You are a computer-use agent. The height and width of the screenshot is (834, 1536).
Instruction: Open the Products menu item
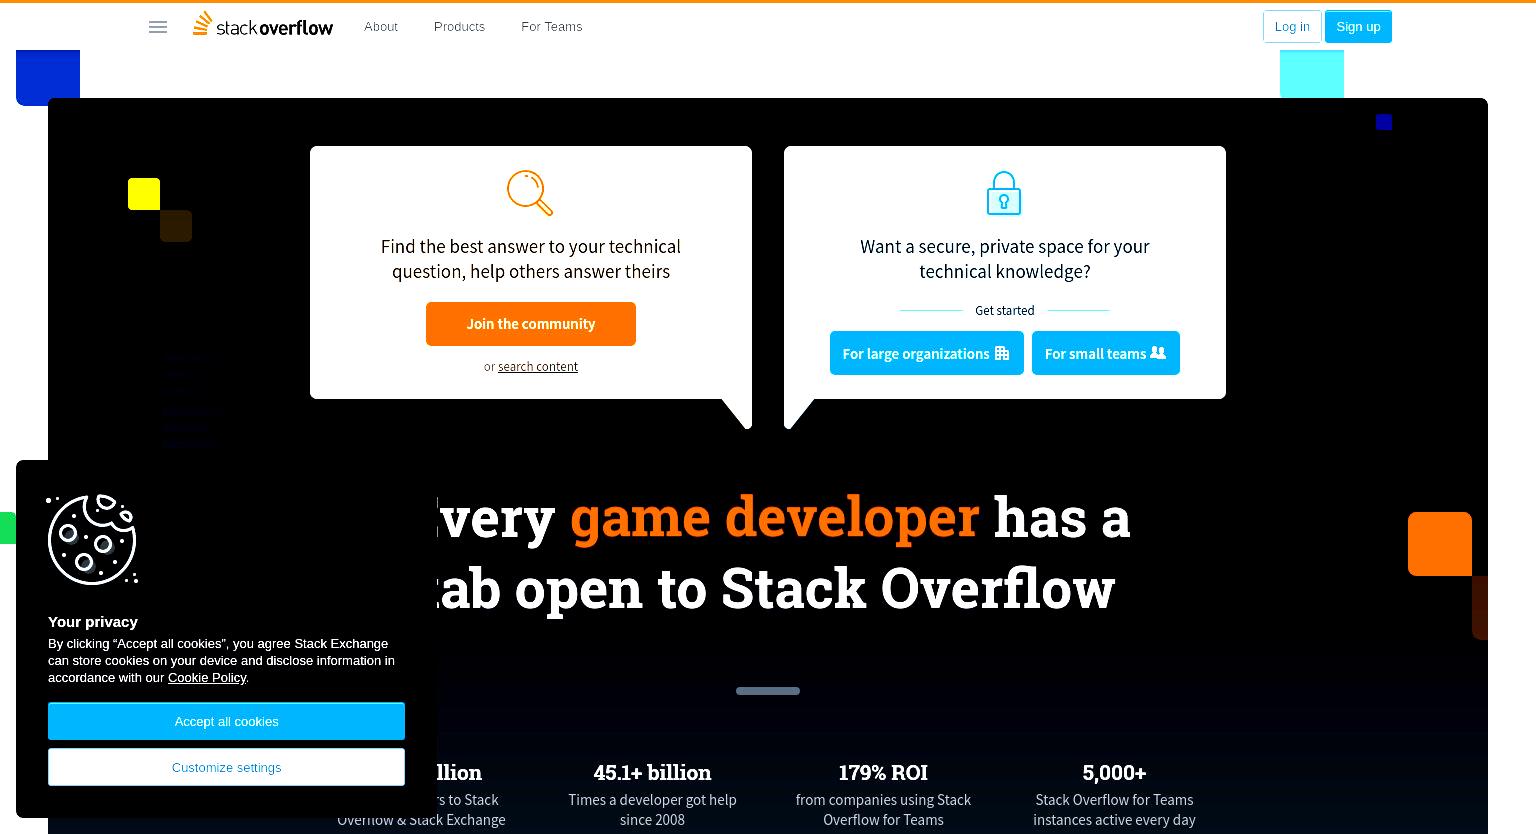coord(459,27)
